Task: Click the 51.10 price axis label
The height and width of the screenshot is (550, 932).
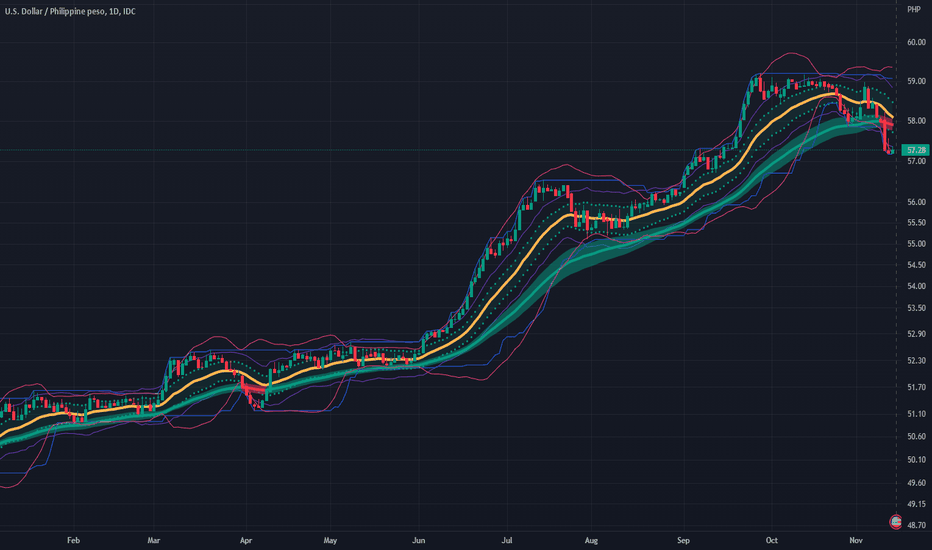Action: click(916, 414)
